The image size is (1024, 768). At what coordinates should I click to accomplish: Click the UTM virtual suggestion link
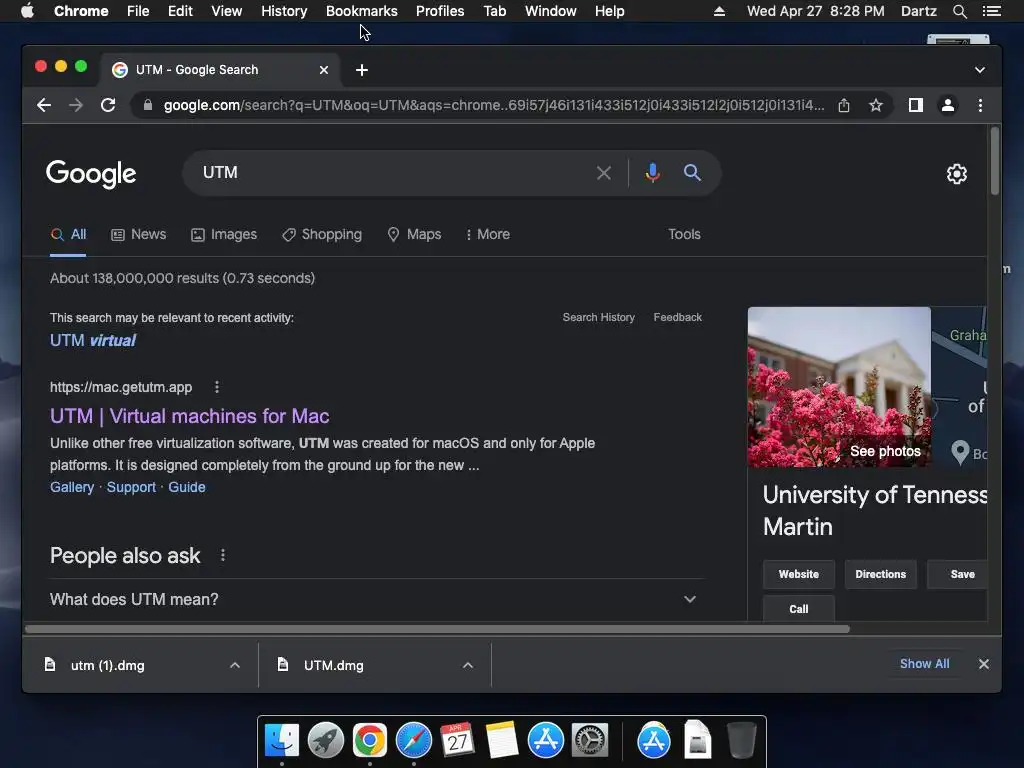(x=93, y=340)
